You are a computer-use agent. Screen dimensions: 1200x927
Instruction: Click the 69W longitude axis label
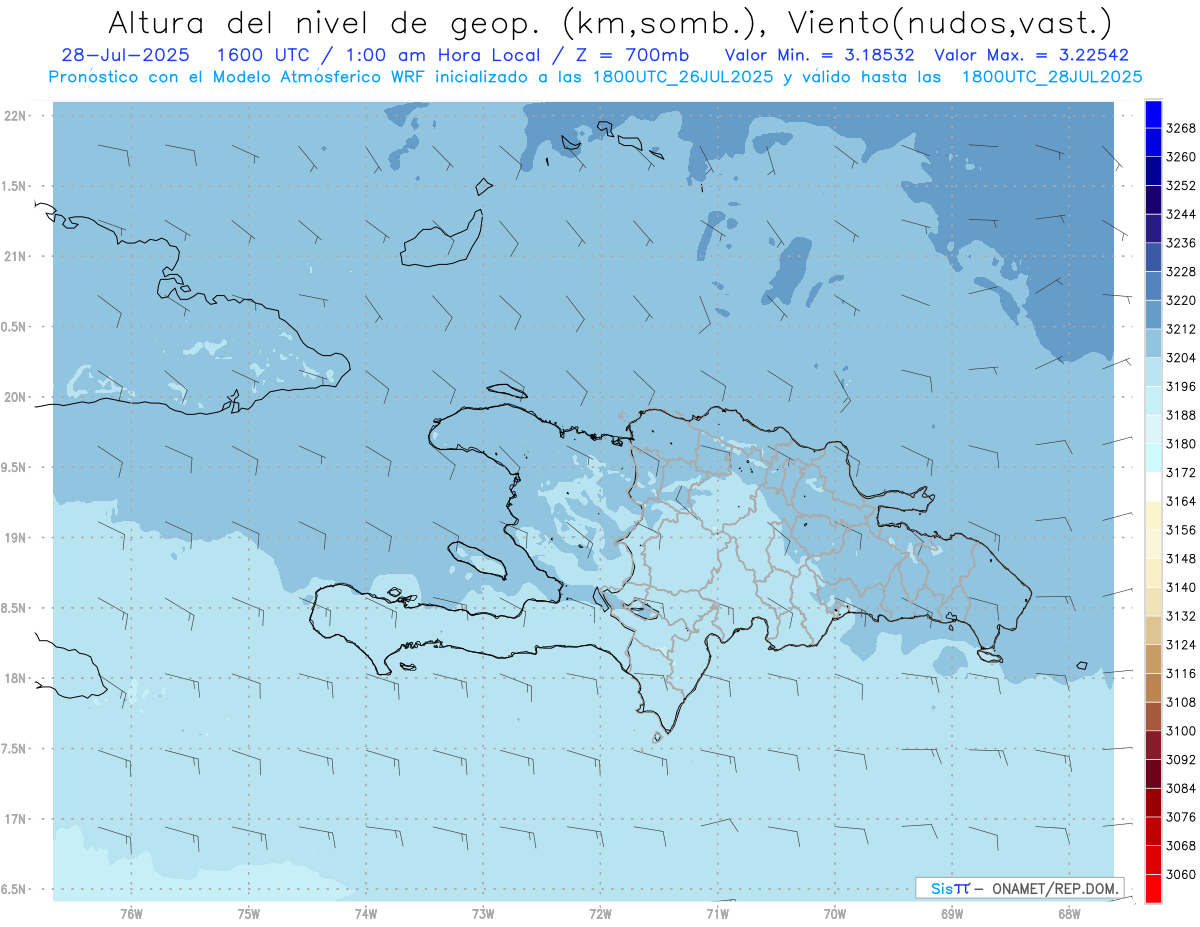(x=952, y=913)
